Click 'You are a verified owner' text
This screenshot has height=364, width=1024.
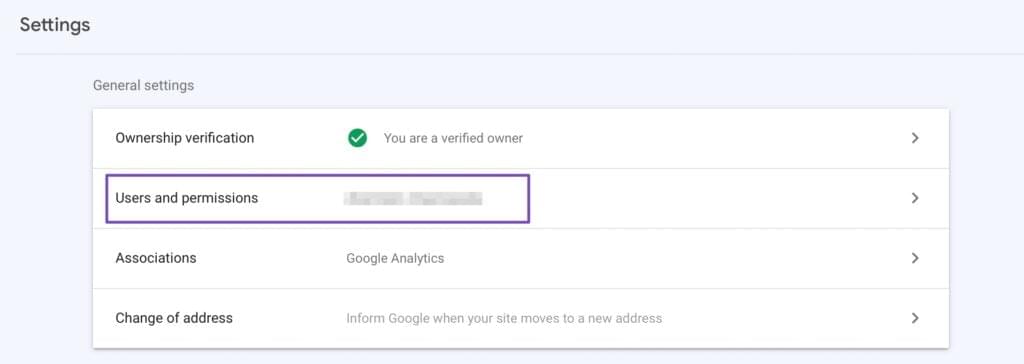coord(453,139)
